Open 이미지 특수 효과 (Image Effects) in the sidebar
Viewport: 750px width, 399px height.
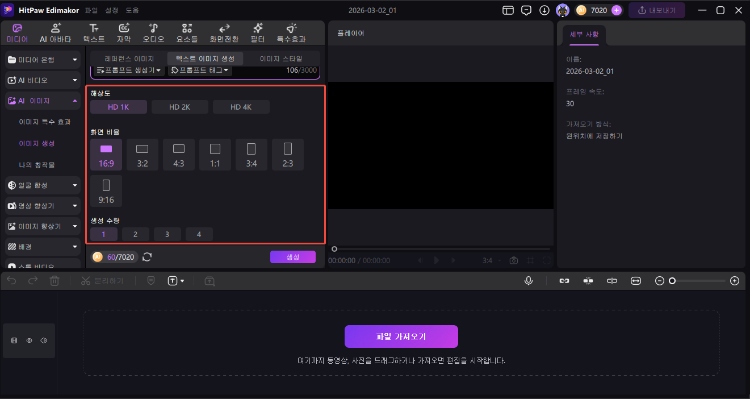click(x=44, y=122)
